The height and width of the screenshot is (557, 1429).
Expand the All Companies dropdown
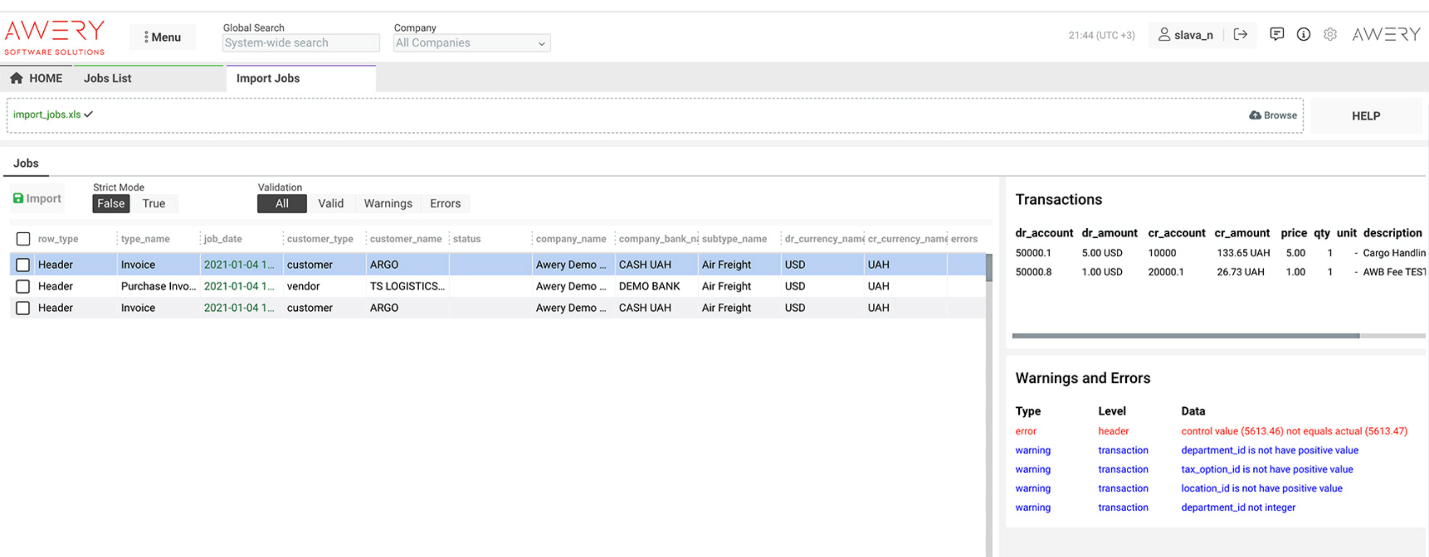coord(472,43)
